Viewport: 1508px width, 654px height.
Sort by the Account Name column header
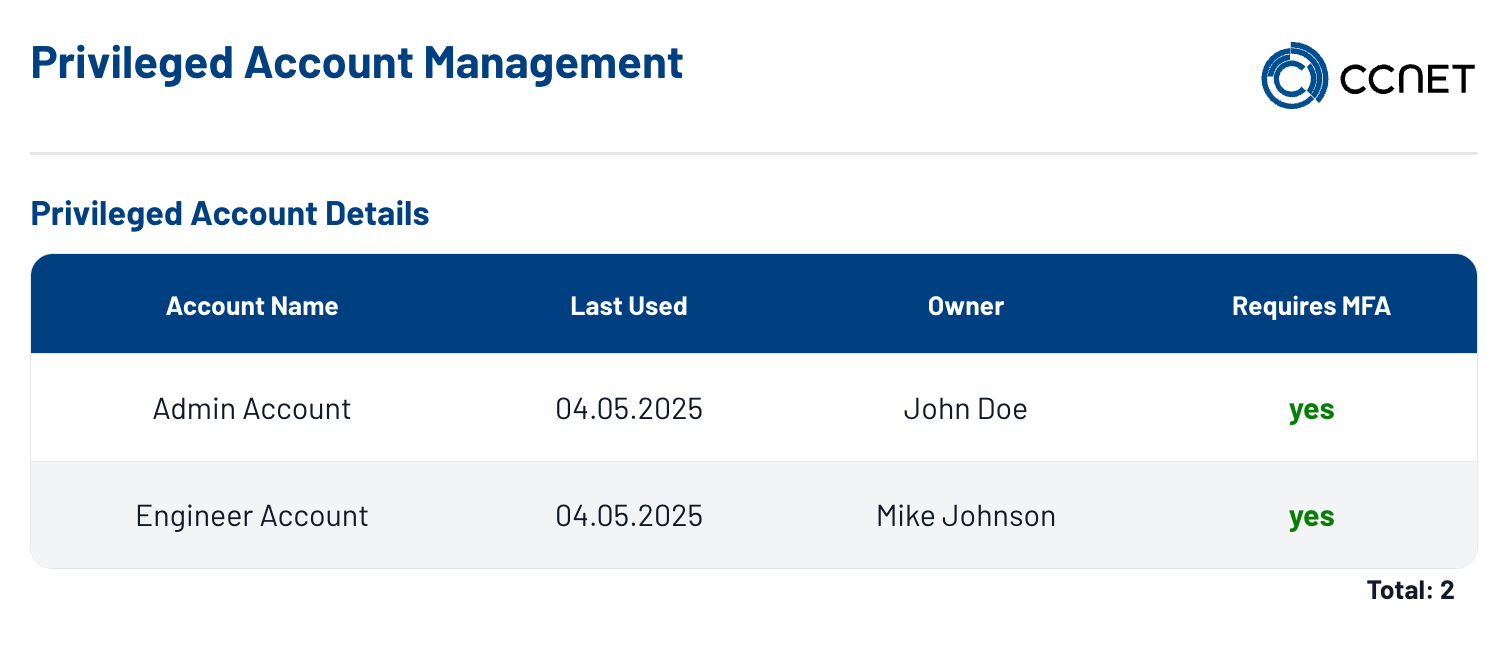click(x=252, y=306)
